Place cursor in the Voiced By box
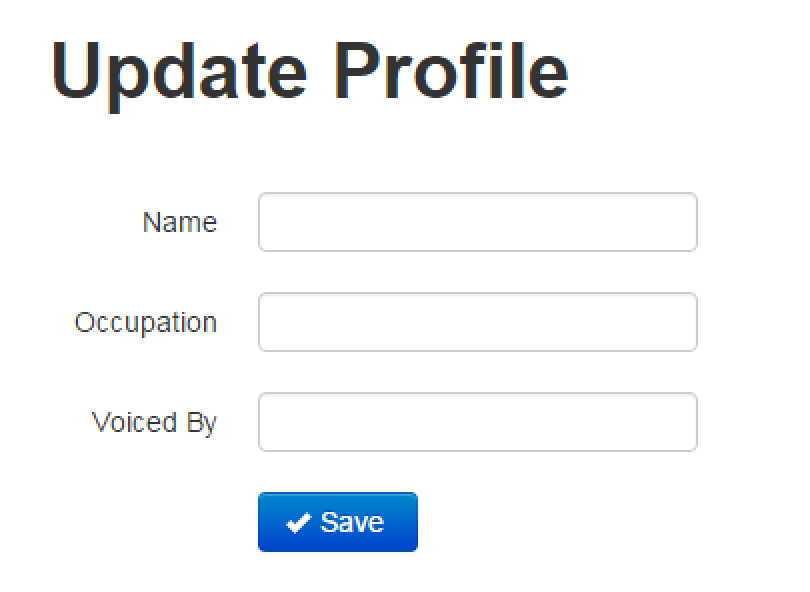Viewport: 810px width, 592px height. 478,422
